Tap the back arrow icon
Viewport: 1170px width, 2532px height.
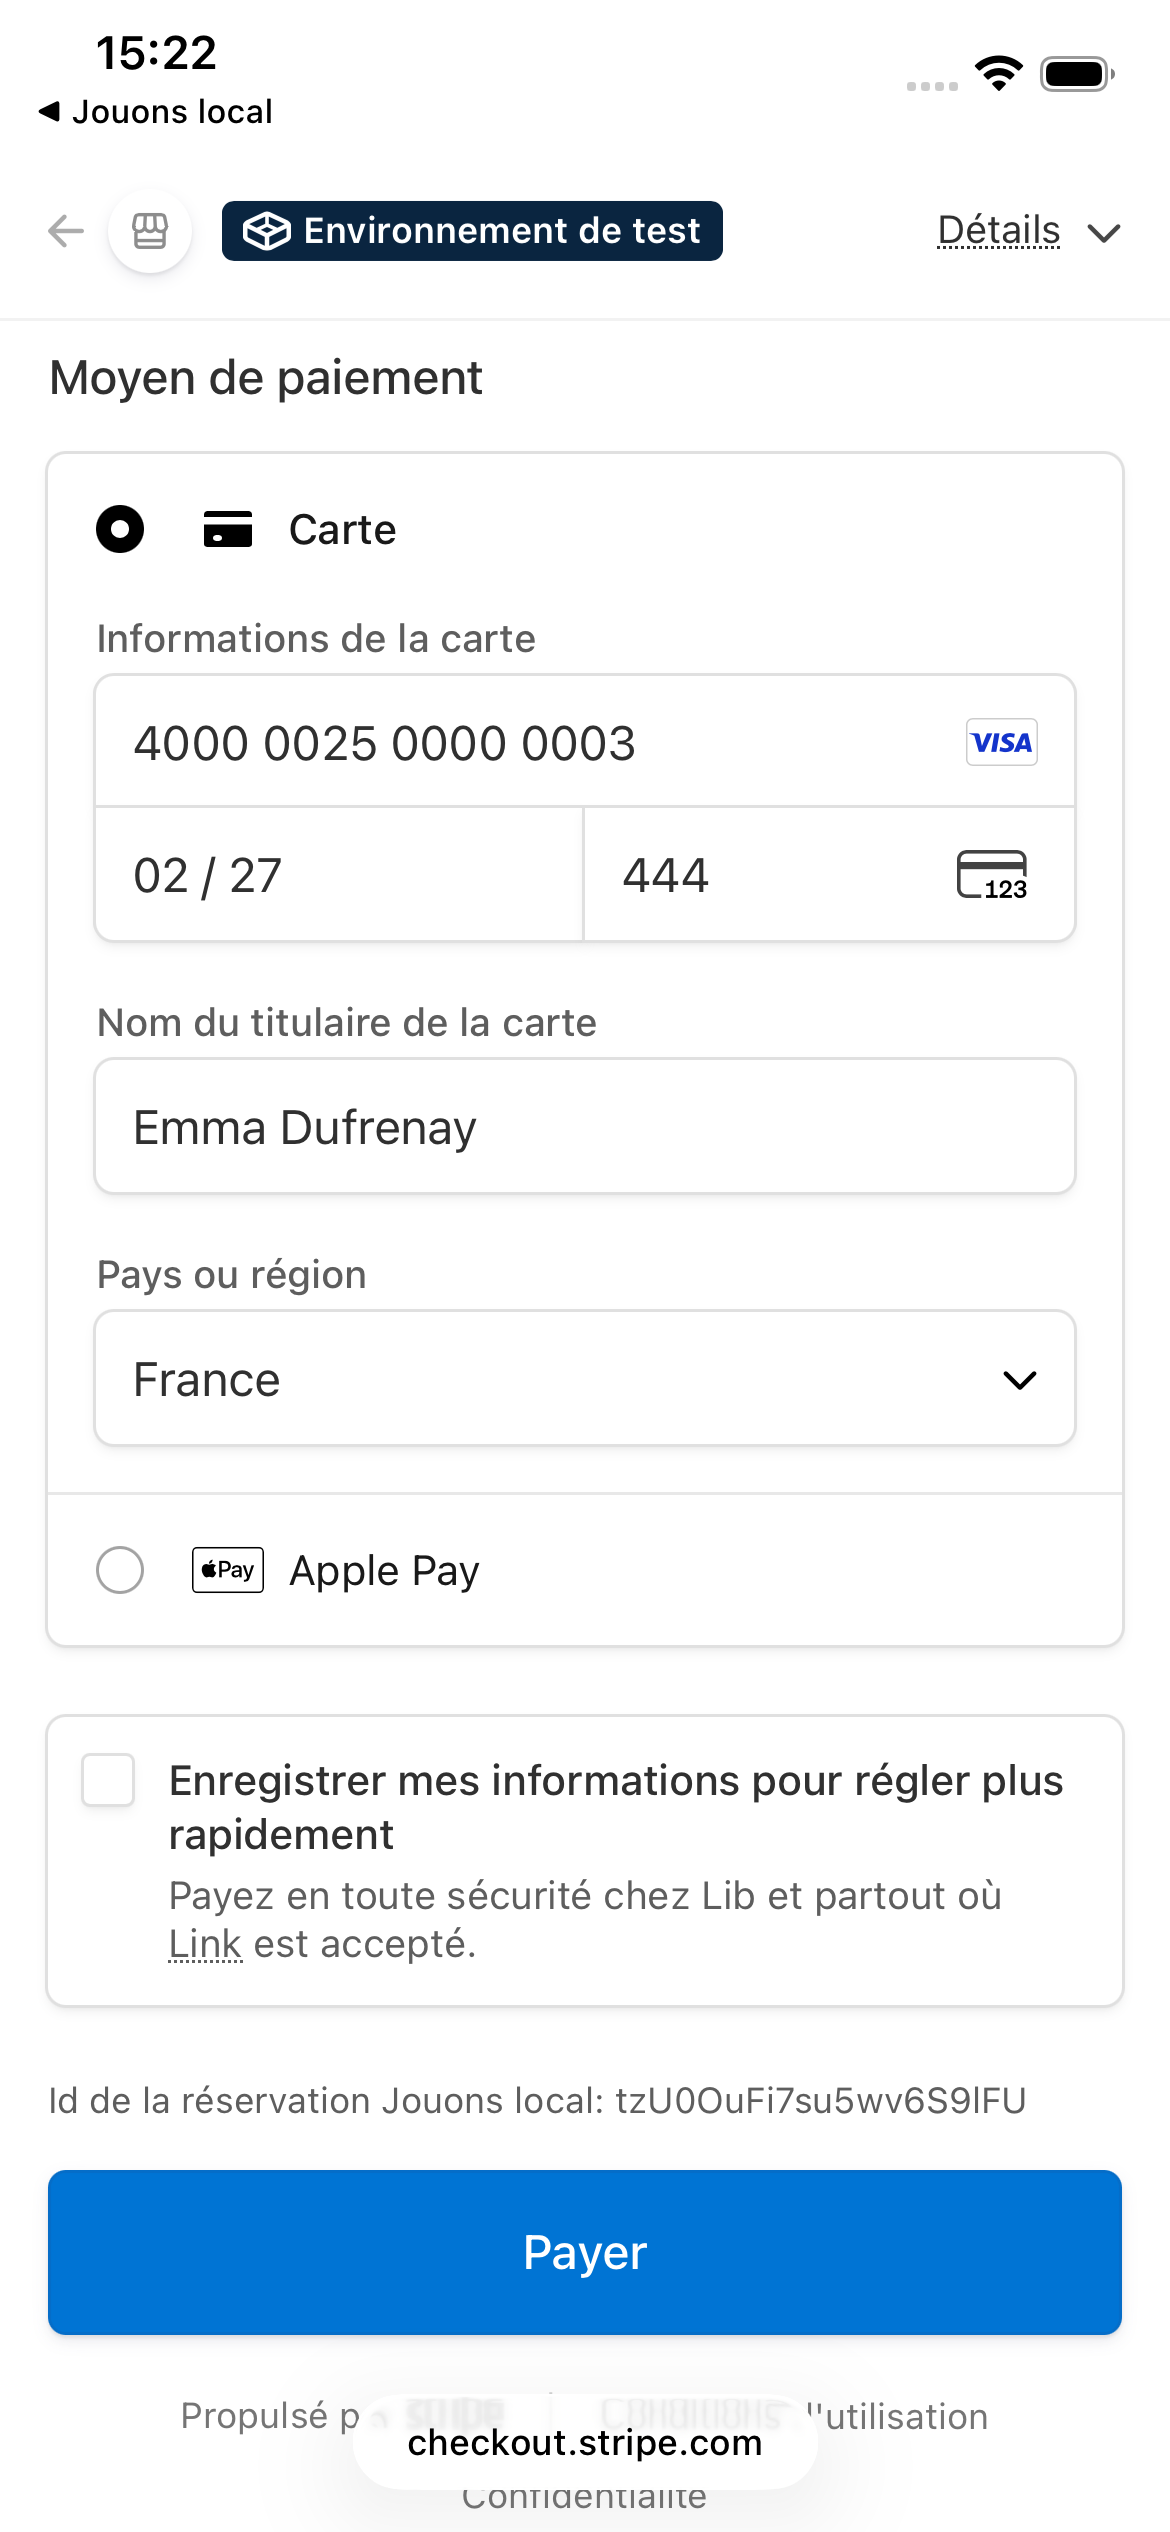tap(66, 231)
